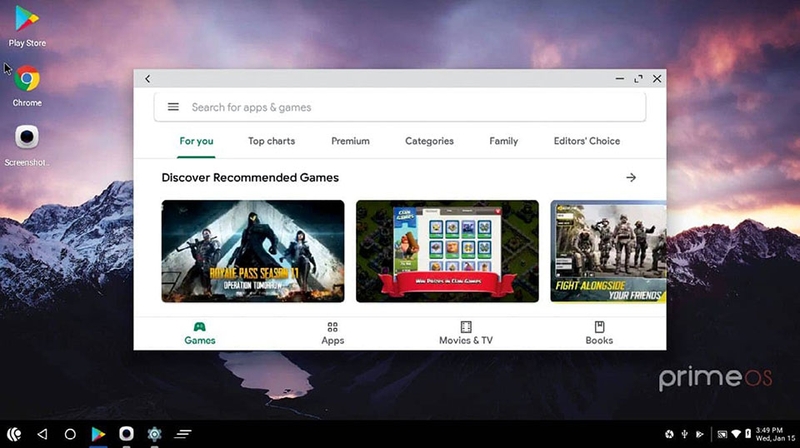
Task: Switch to the For you tab
Action: click(x=196, y=141)
